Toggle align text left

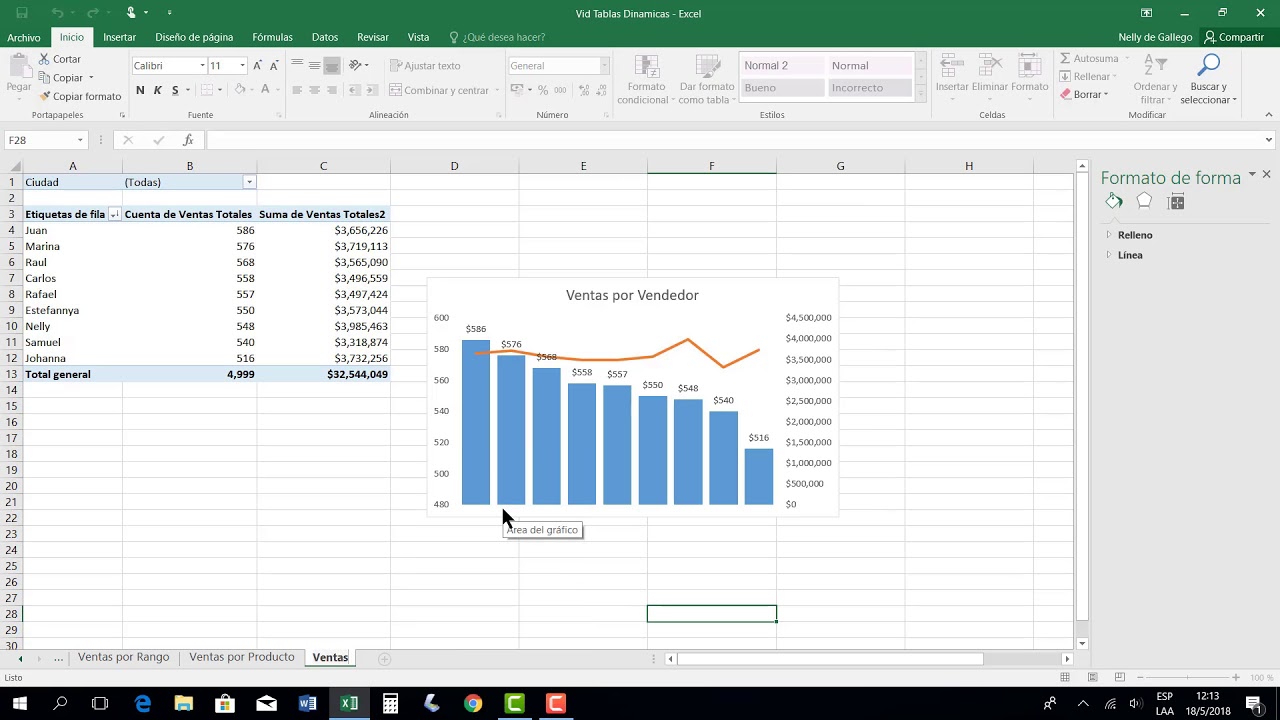pos(297,90)
